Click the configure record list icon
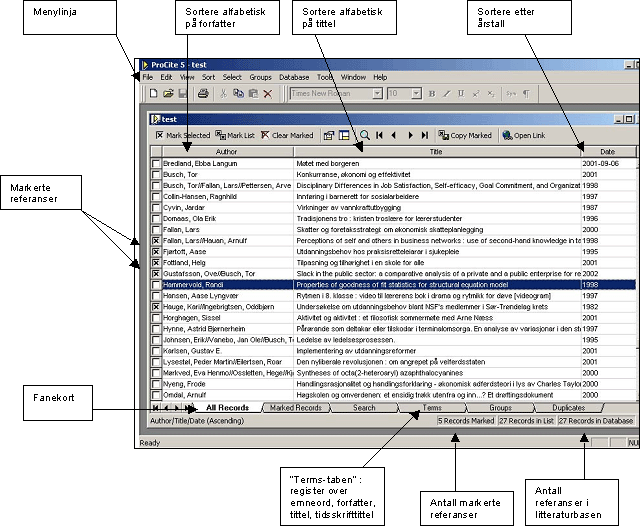The height and width of the screenshot is (526, 640). [329, 135]
